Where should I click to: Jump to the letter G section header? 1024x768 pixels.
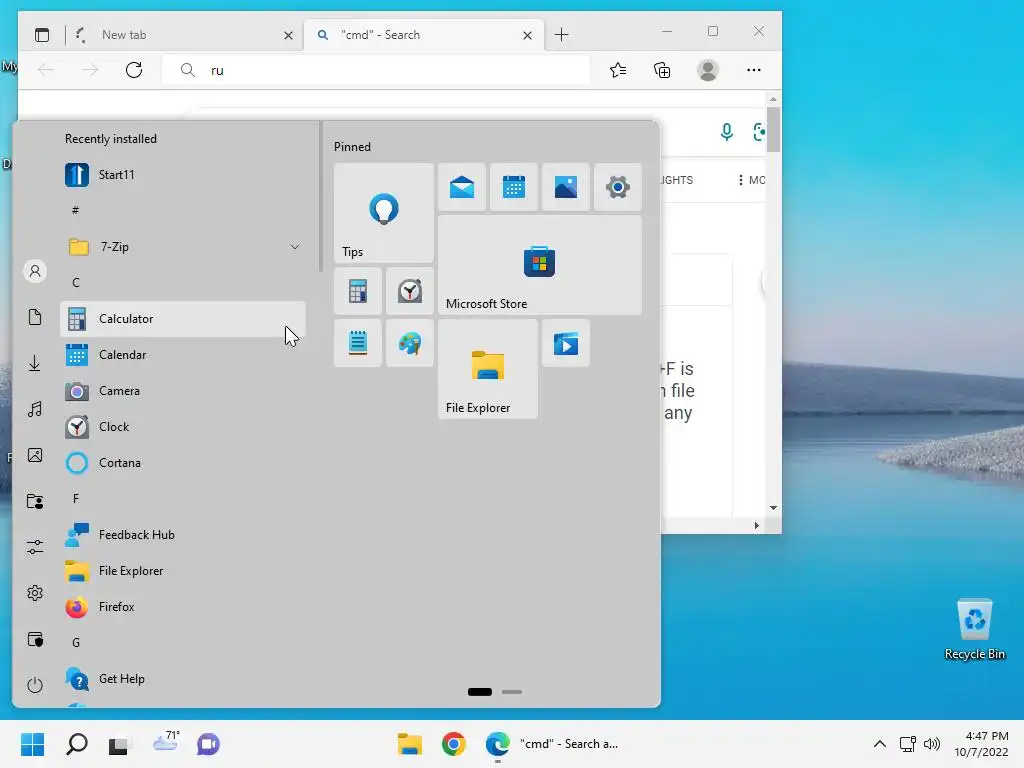click(x=76, y=643)
